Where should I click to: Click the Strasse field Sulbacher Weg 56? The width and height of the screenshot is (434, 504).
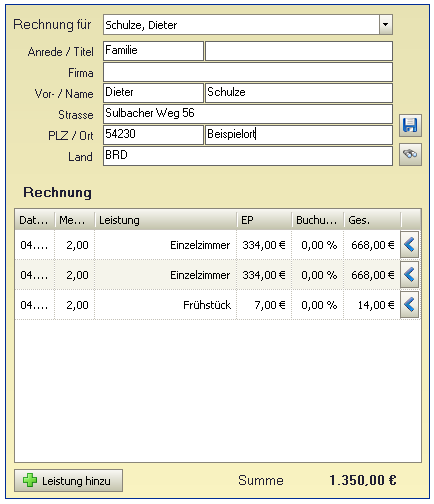pyautogui.click(x=248, y=114)
